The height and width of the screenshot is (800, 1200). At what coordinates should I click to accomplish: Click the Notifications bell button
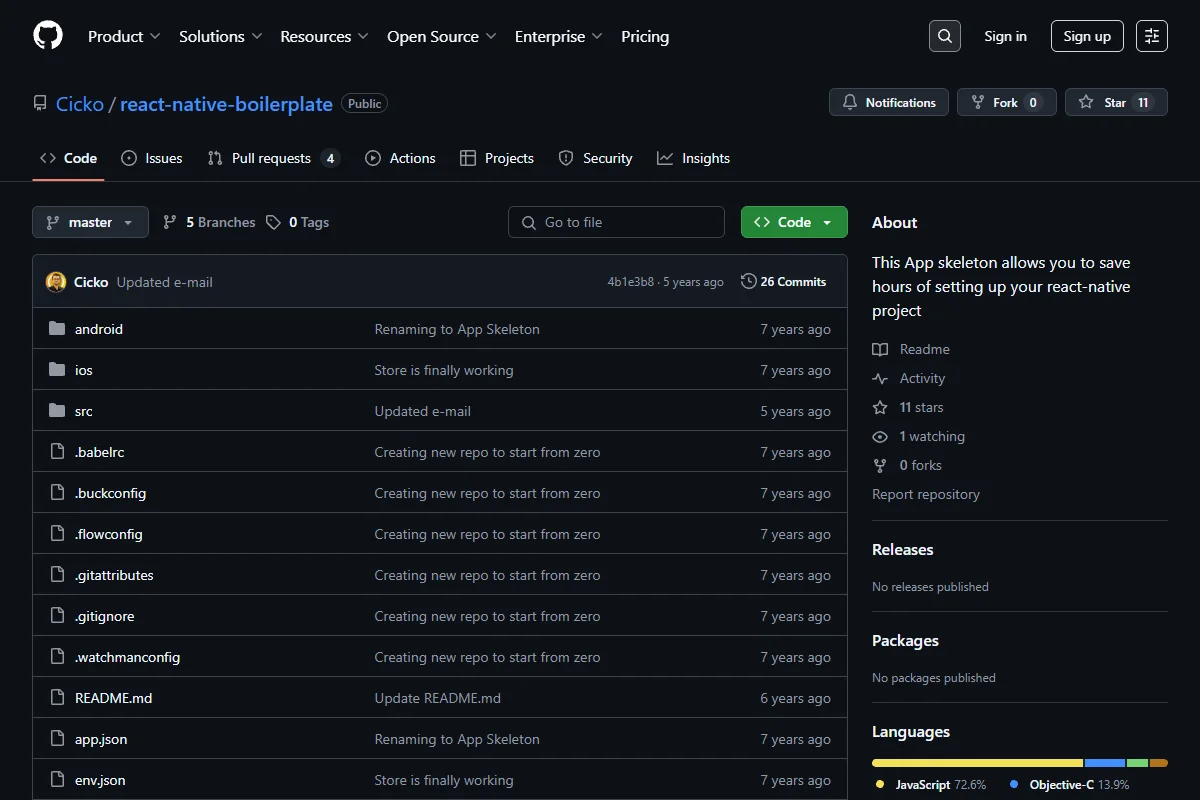pyautogui.click(x=888, y=102)
